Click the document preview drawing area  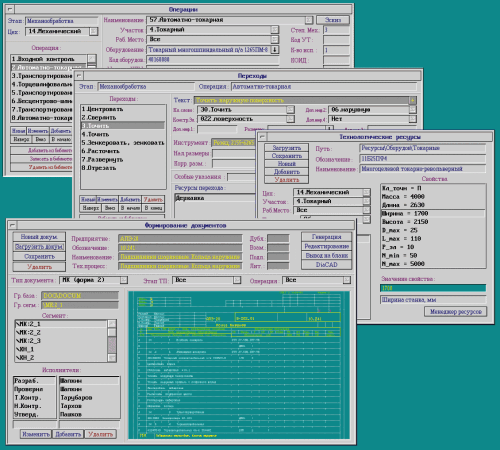click(239, 365)
